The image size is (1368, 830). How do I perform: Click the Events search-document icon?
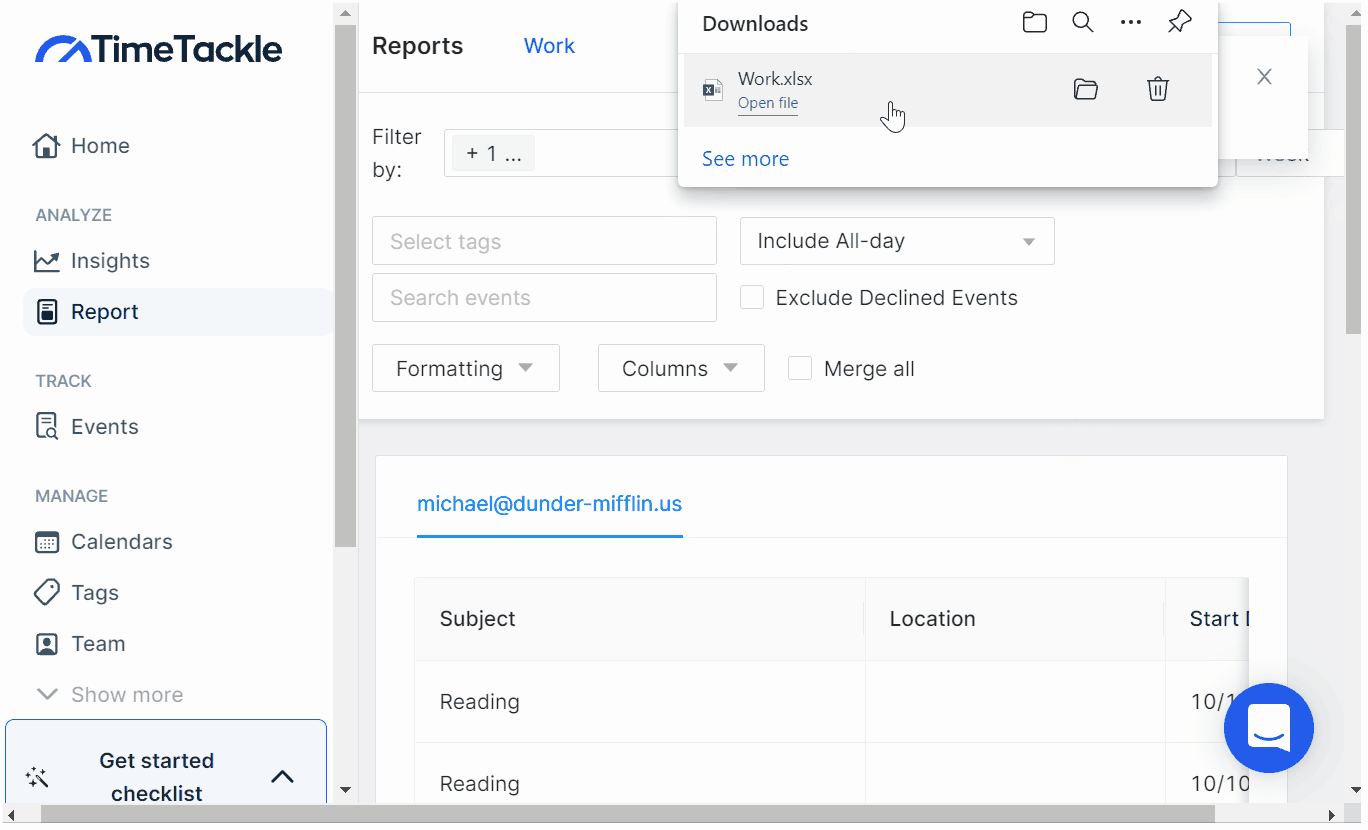46,427
